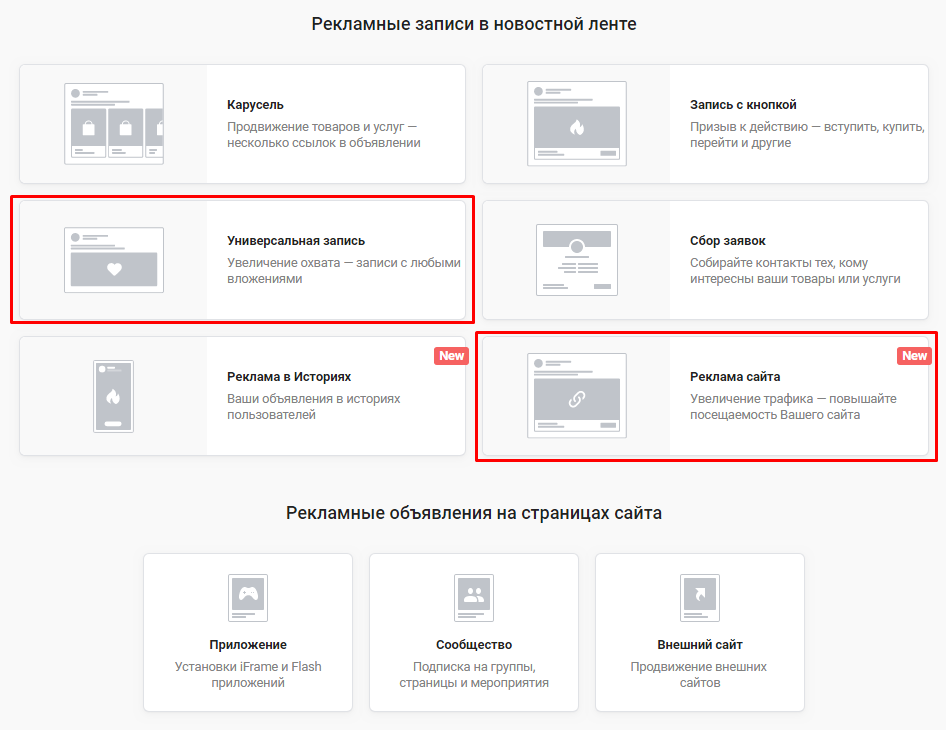The width and height of the screenshot is (946, 730).
Task: Click text 'Продвижение товаров и услуг'
Action: (316, 127)
